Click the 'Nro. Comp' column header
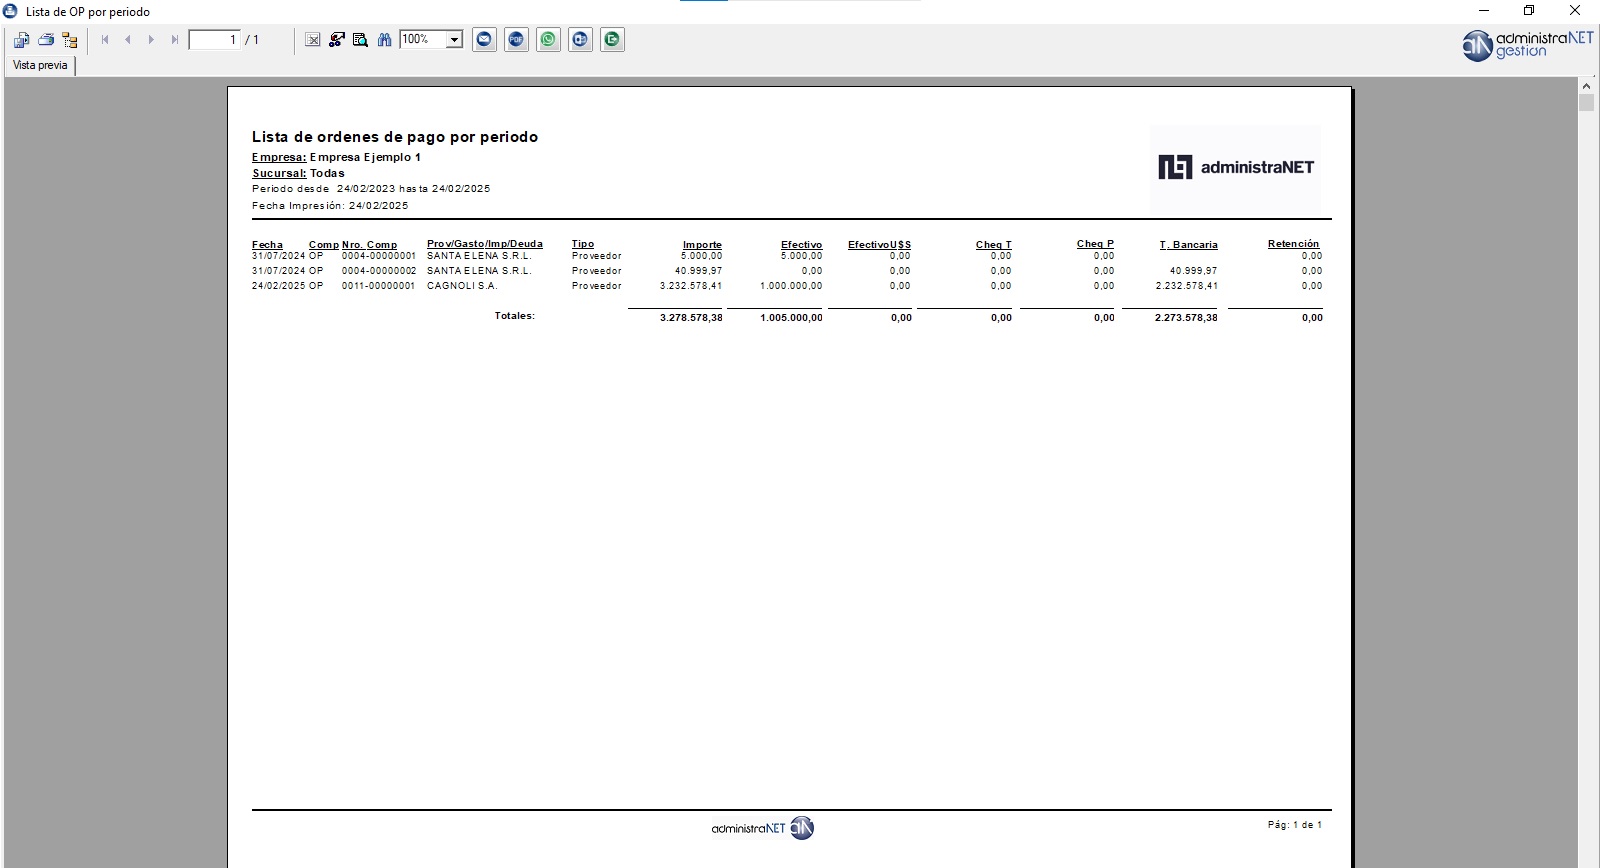 [369, 244]
